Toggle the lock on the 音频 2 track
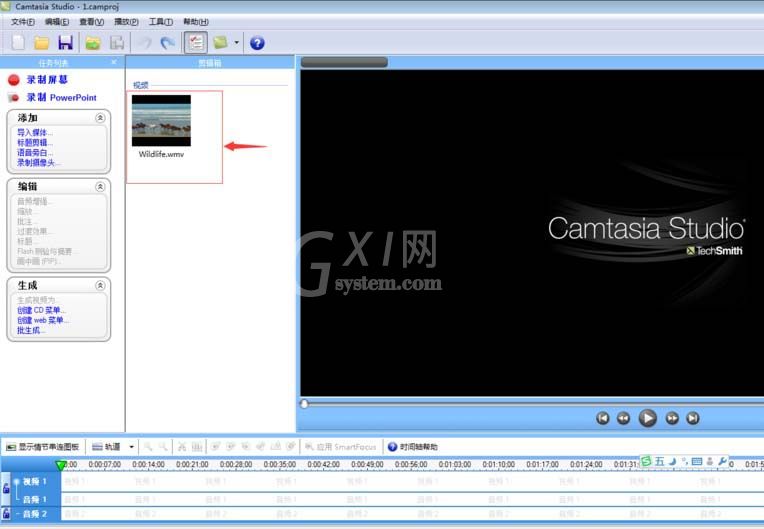 [6, 513]
